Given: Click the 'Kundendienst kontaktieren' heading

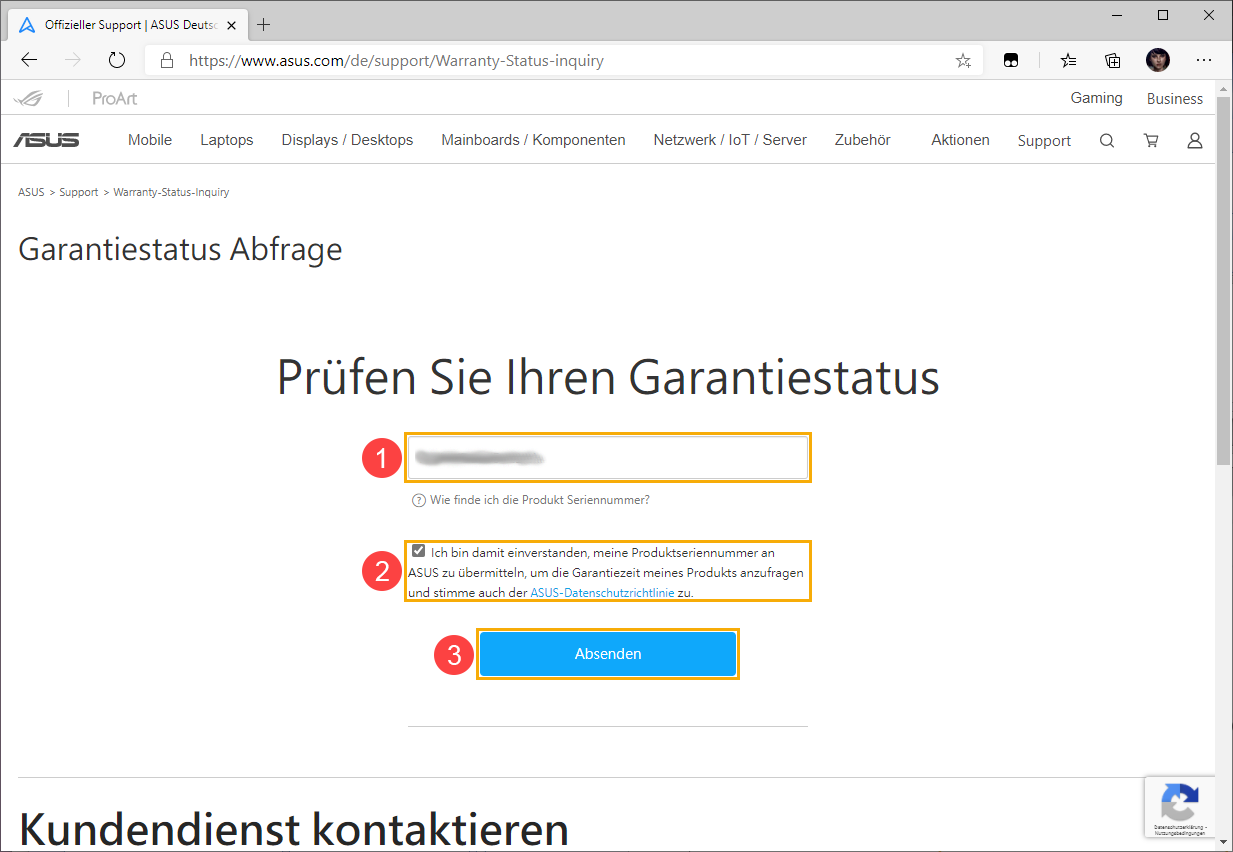Looking at the screenshot, I should tap(294, 829).
